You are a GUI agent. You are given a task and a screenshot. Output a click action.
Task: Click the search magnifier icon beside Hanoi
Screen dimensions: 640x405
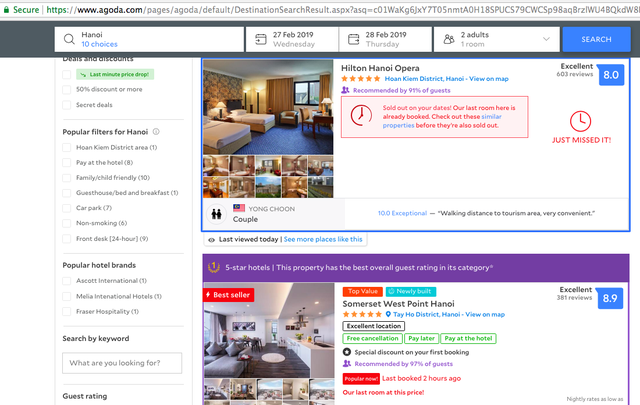[x=69, y=39]
